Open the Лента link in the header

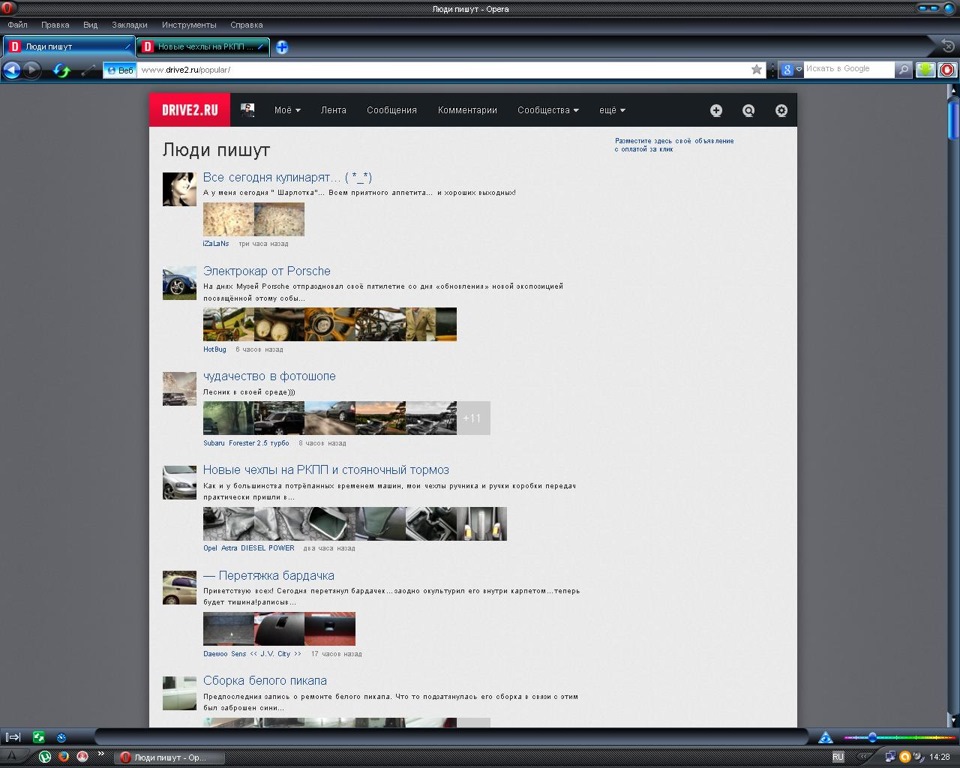pyautogui.click(x=334, y=110)
